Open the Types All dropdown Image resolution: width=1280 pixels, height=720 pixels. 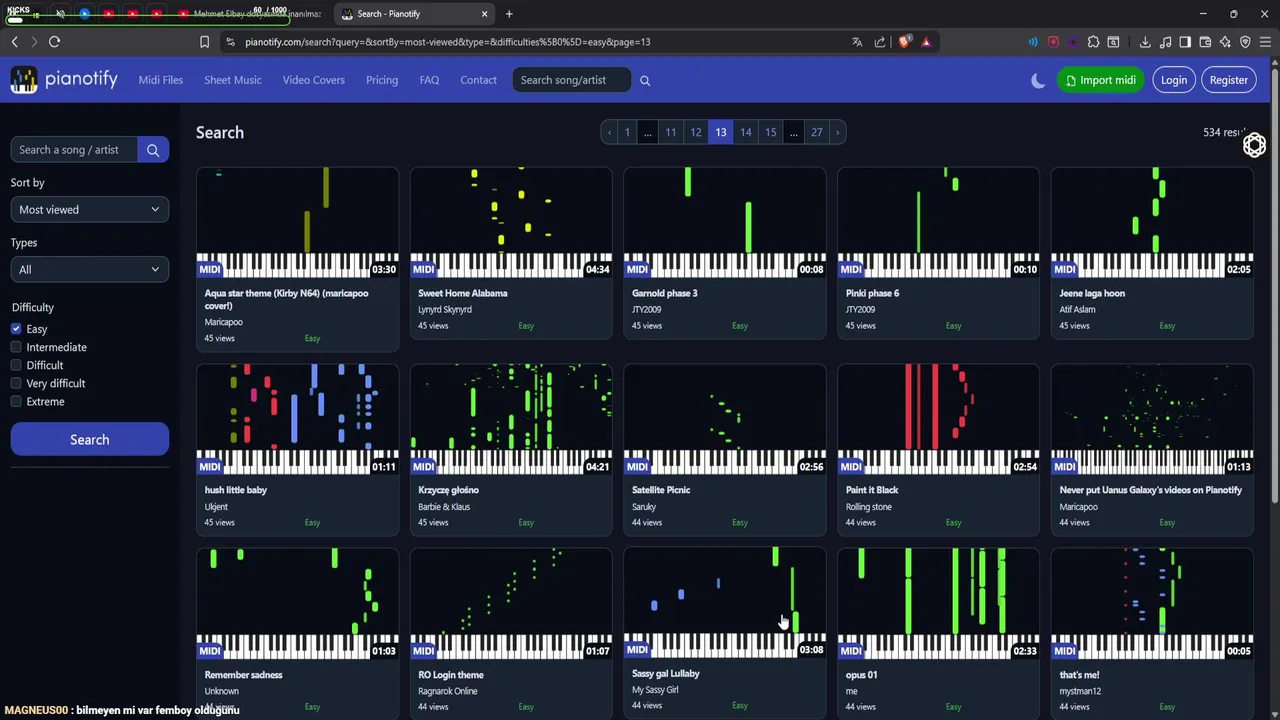click(89, 270)
